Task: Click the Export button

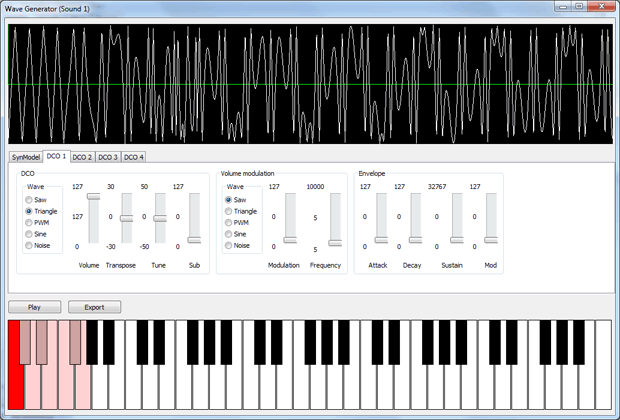Action: point(94,307)
